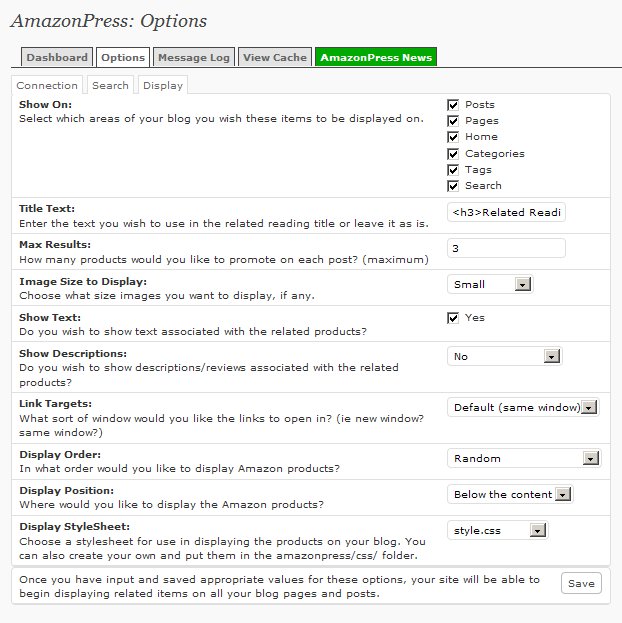Click the 'AmazonPress: Options' heading
Image resolution: width=622 pixels, height=623 pixels.
click(109, 21)
